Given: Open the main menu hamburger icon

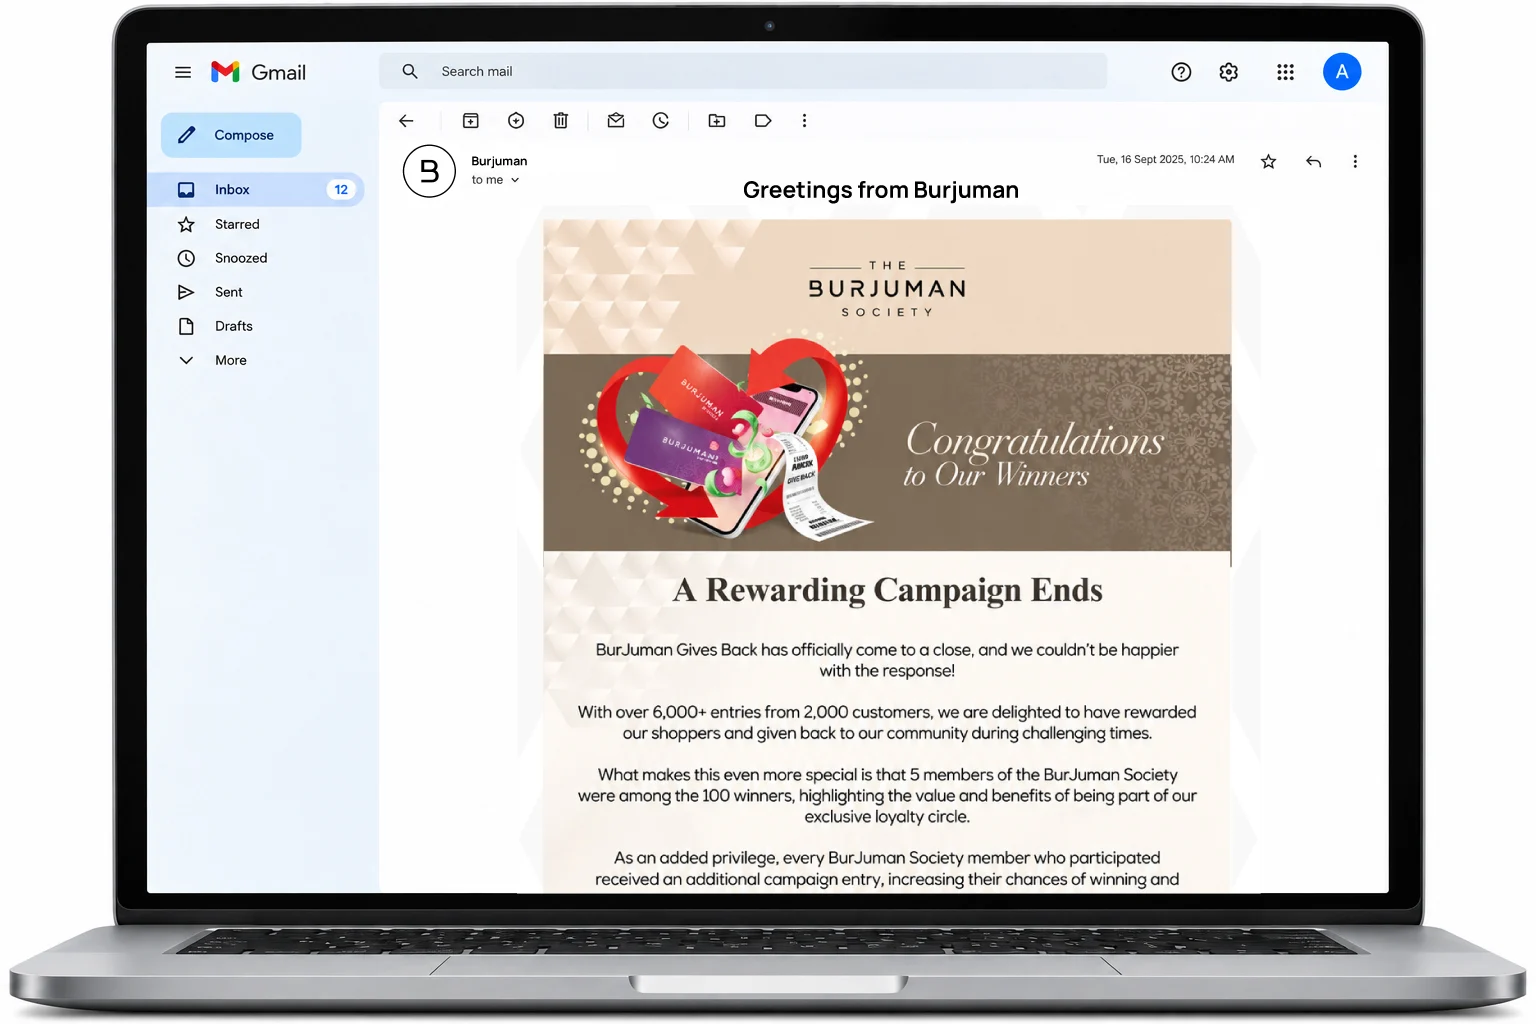Looking at the screenshot, I should tap(183, 72).
